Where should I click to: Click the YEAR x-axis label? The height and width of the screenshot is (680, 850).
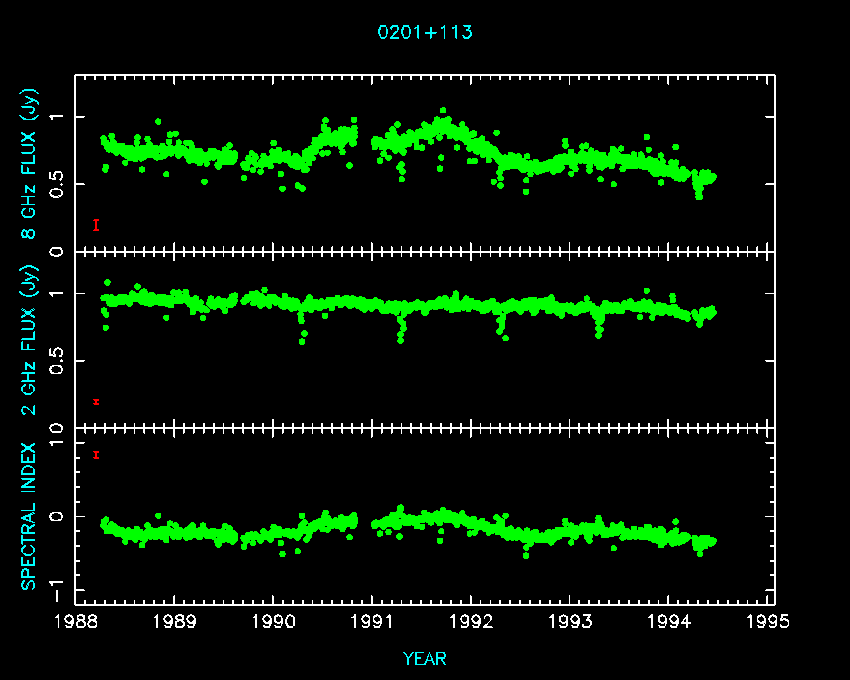425,659
